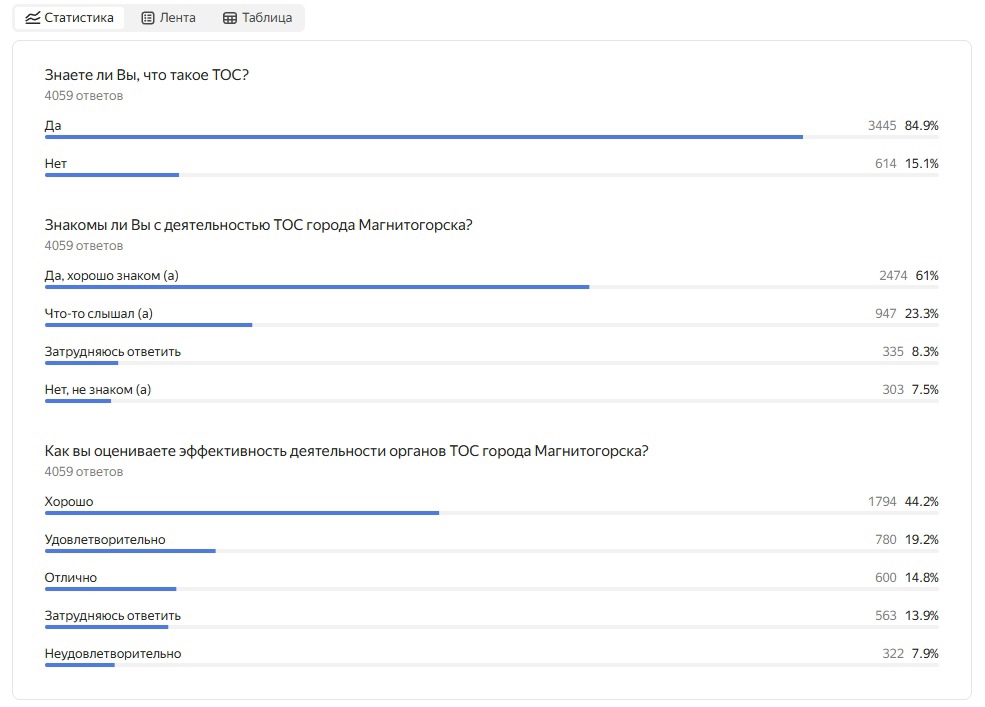Image resolution: width=985 pixels, height=707 pixels.
Task: Select the Статистика tab label
Action: click(79, 18)
